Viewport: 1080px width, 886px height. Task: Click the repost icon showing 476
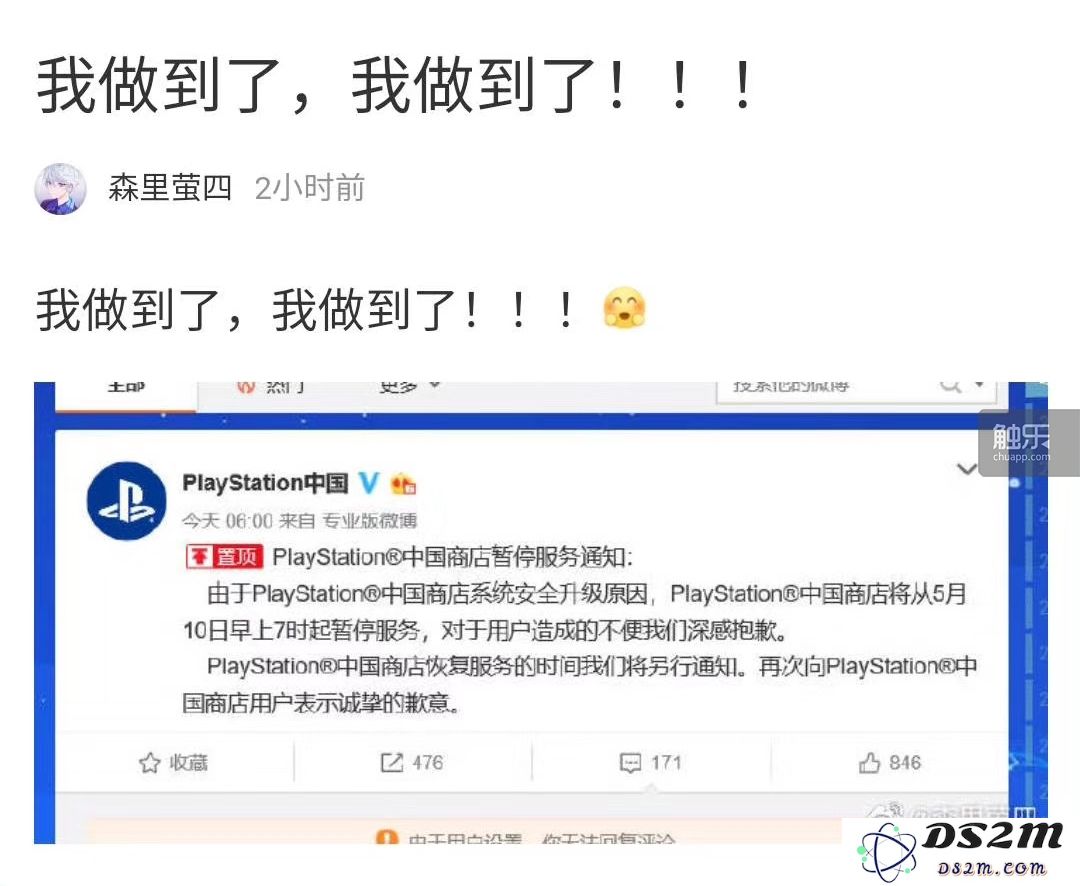click(391, 762)
